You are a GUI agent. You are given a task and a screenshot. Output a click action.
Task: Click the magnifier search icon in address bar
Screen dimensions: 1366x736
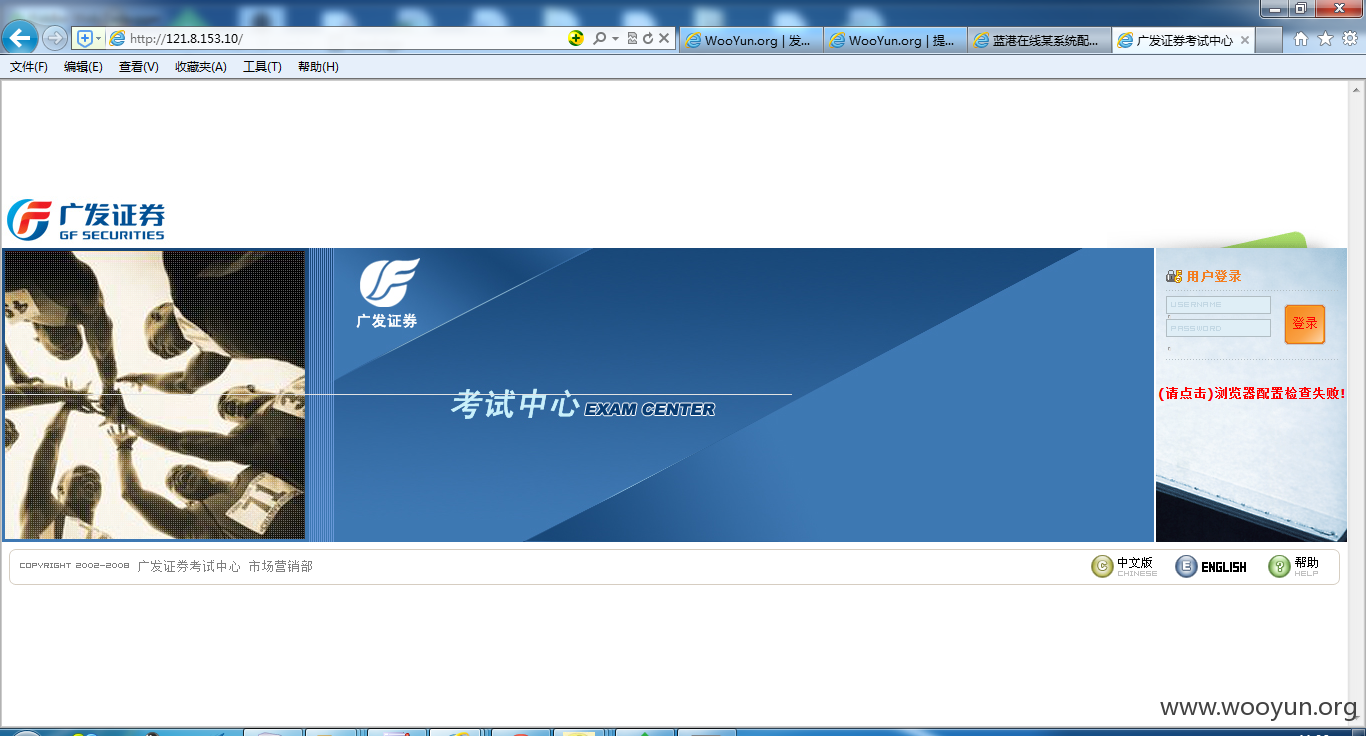click(x=599, y=38)
